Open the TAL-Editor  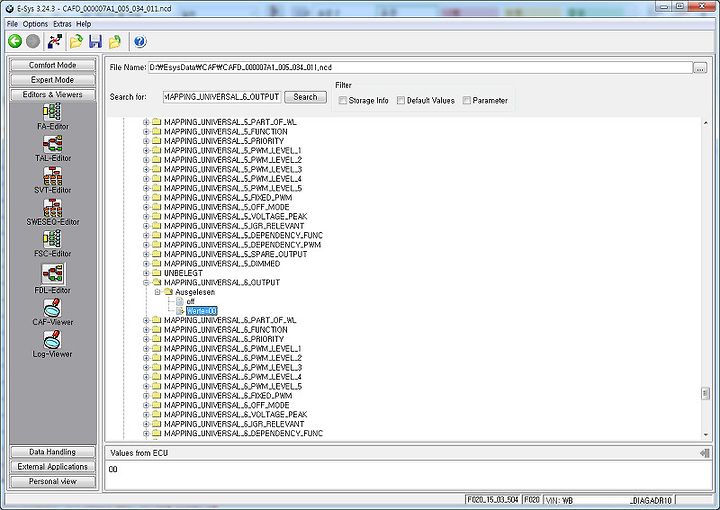tap(52, 148)
